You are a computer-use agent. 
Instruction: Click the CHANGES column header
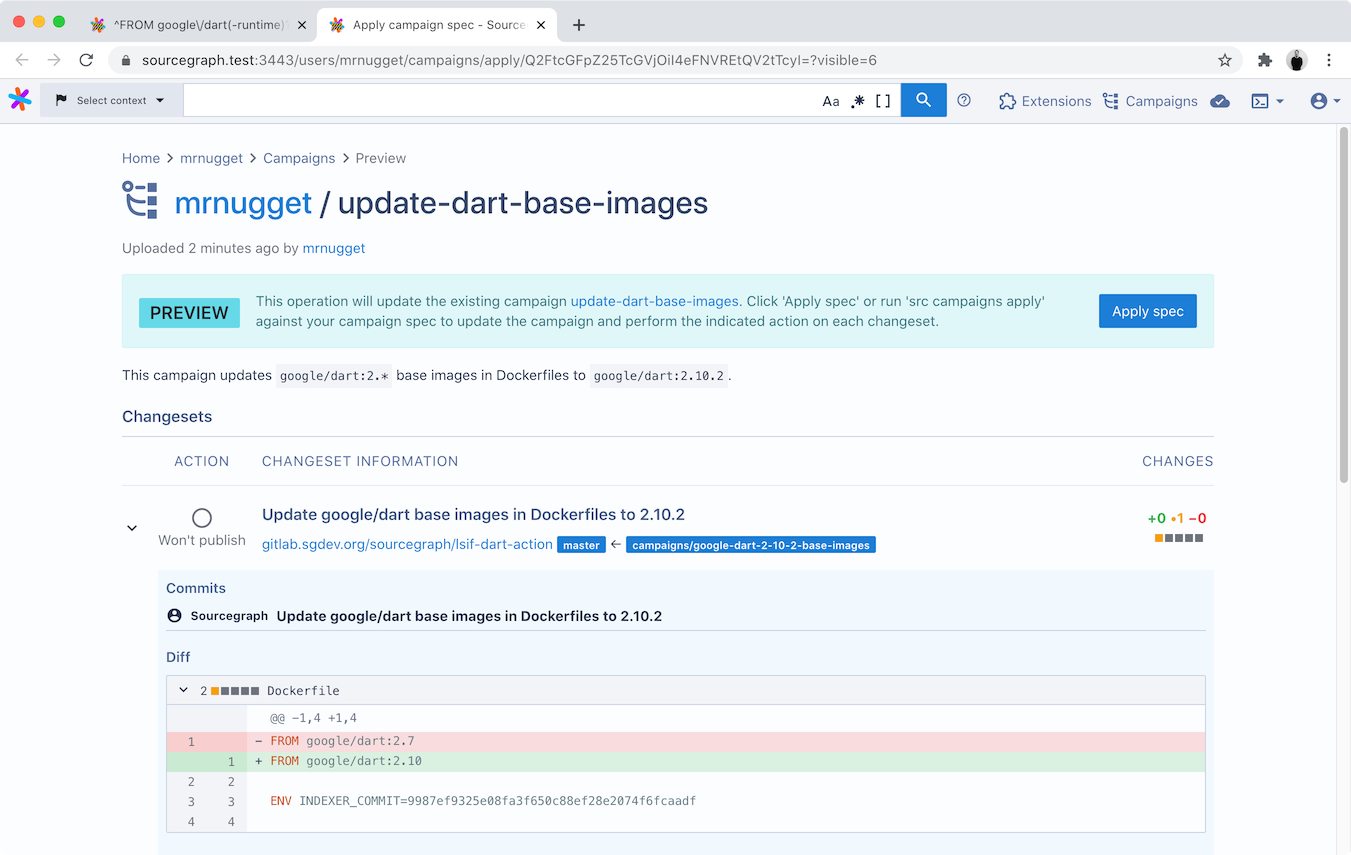(x=1178, y=461)
